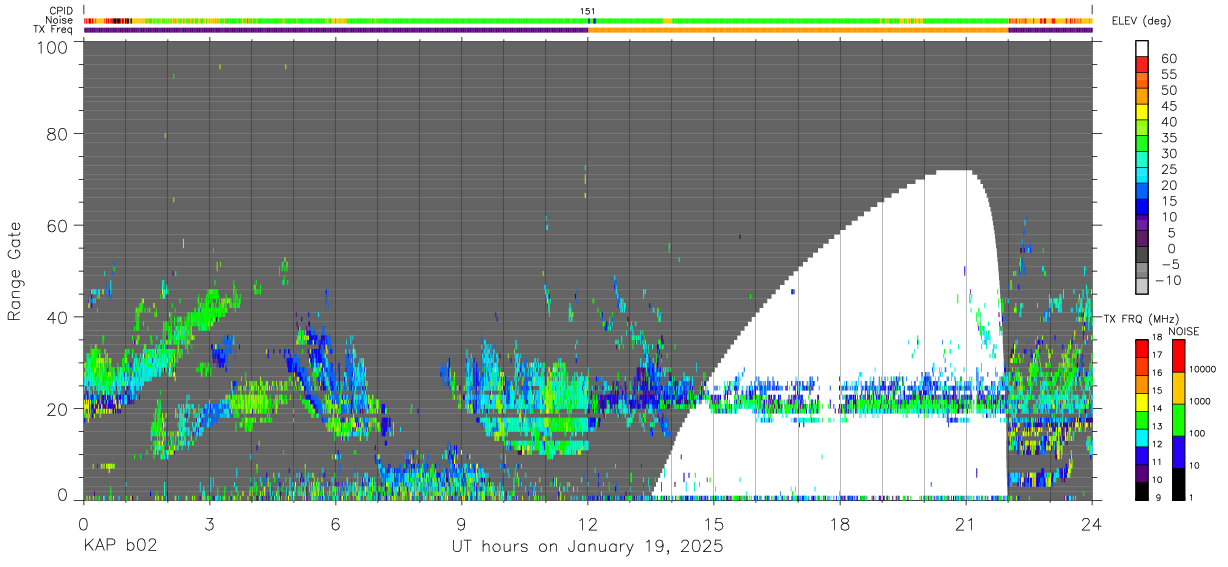Select the '151' CPID marker text
1228x567 pixels.
pyautogui.click(x=588, y=11)
